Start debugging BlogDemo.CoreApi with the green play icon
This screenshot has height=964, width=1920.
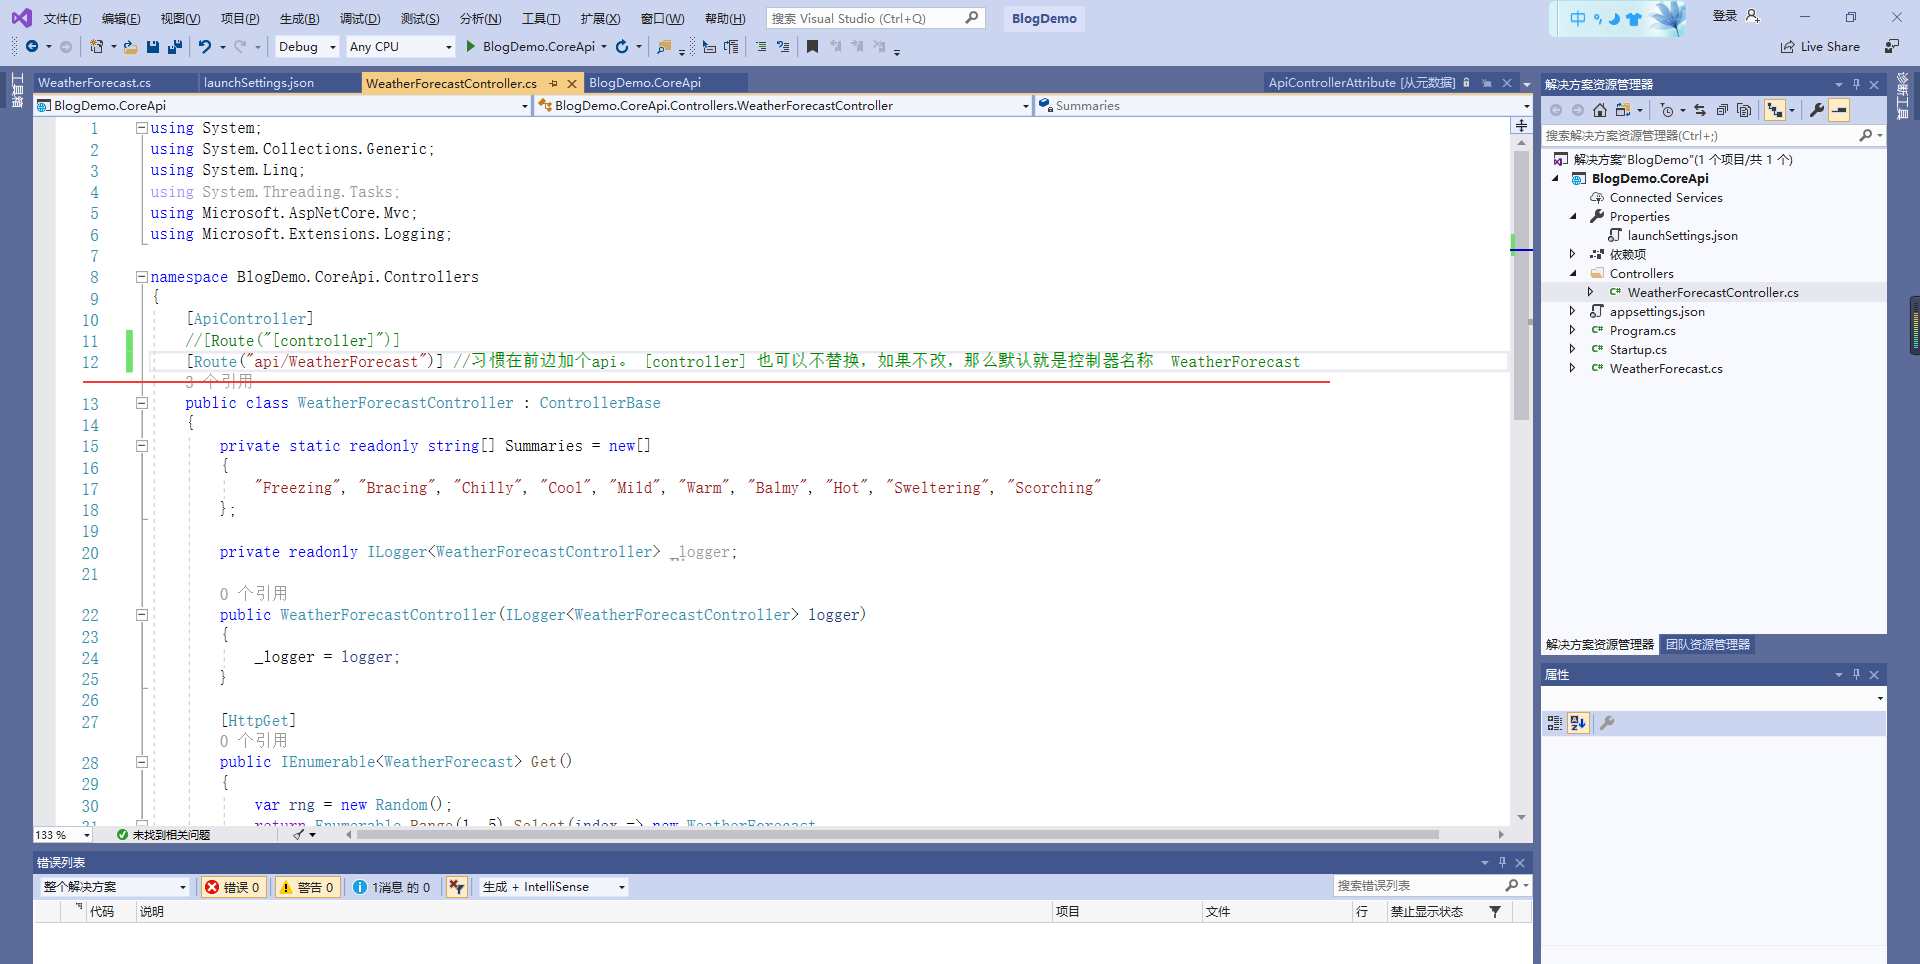pos(471,47)
